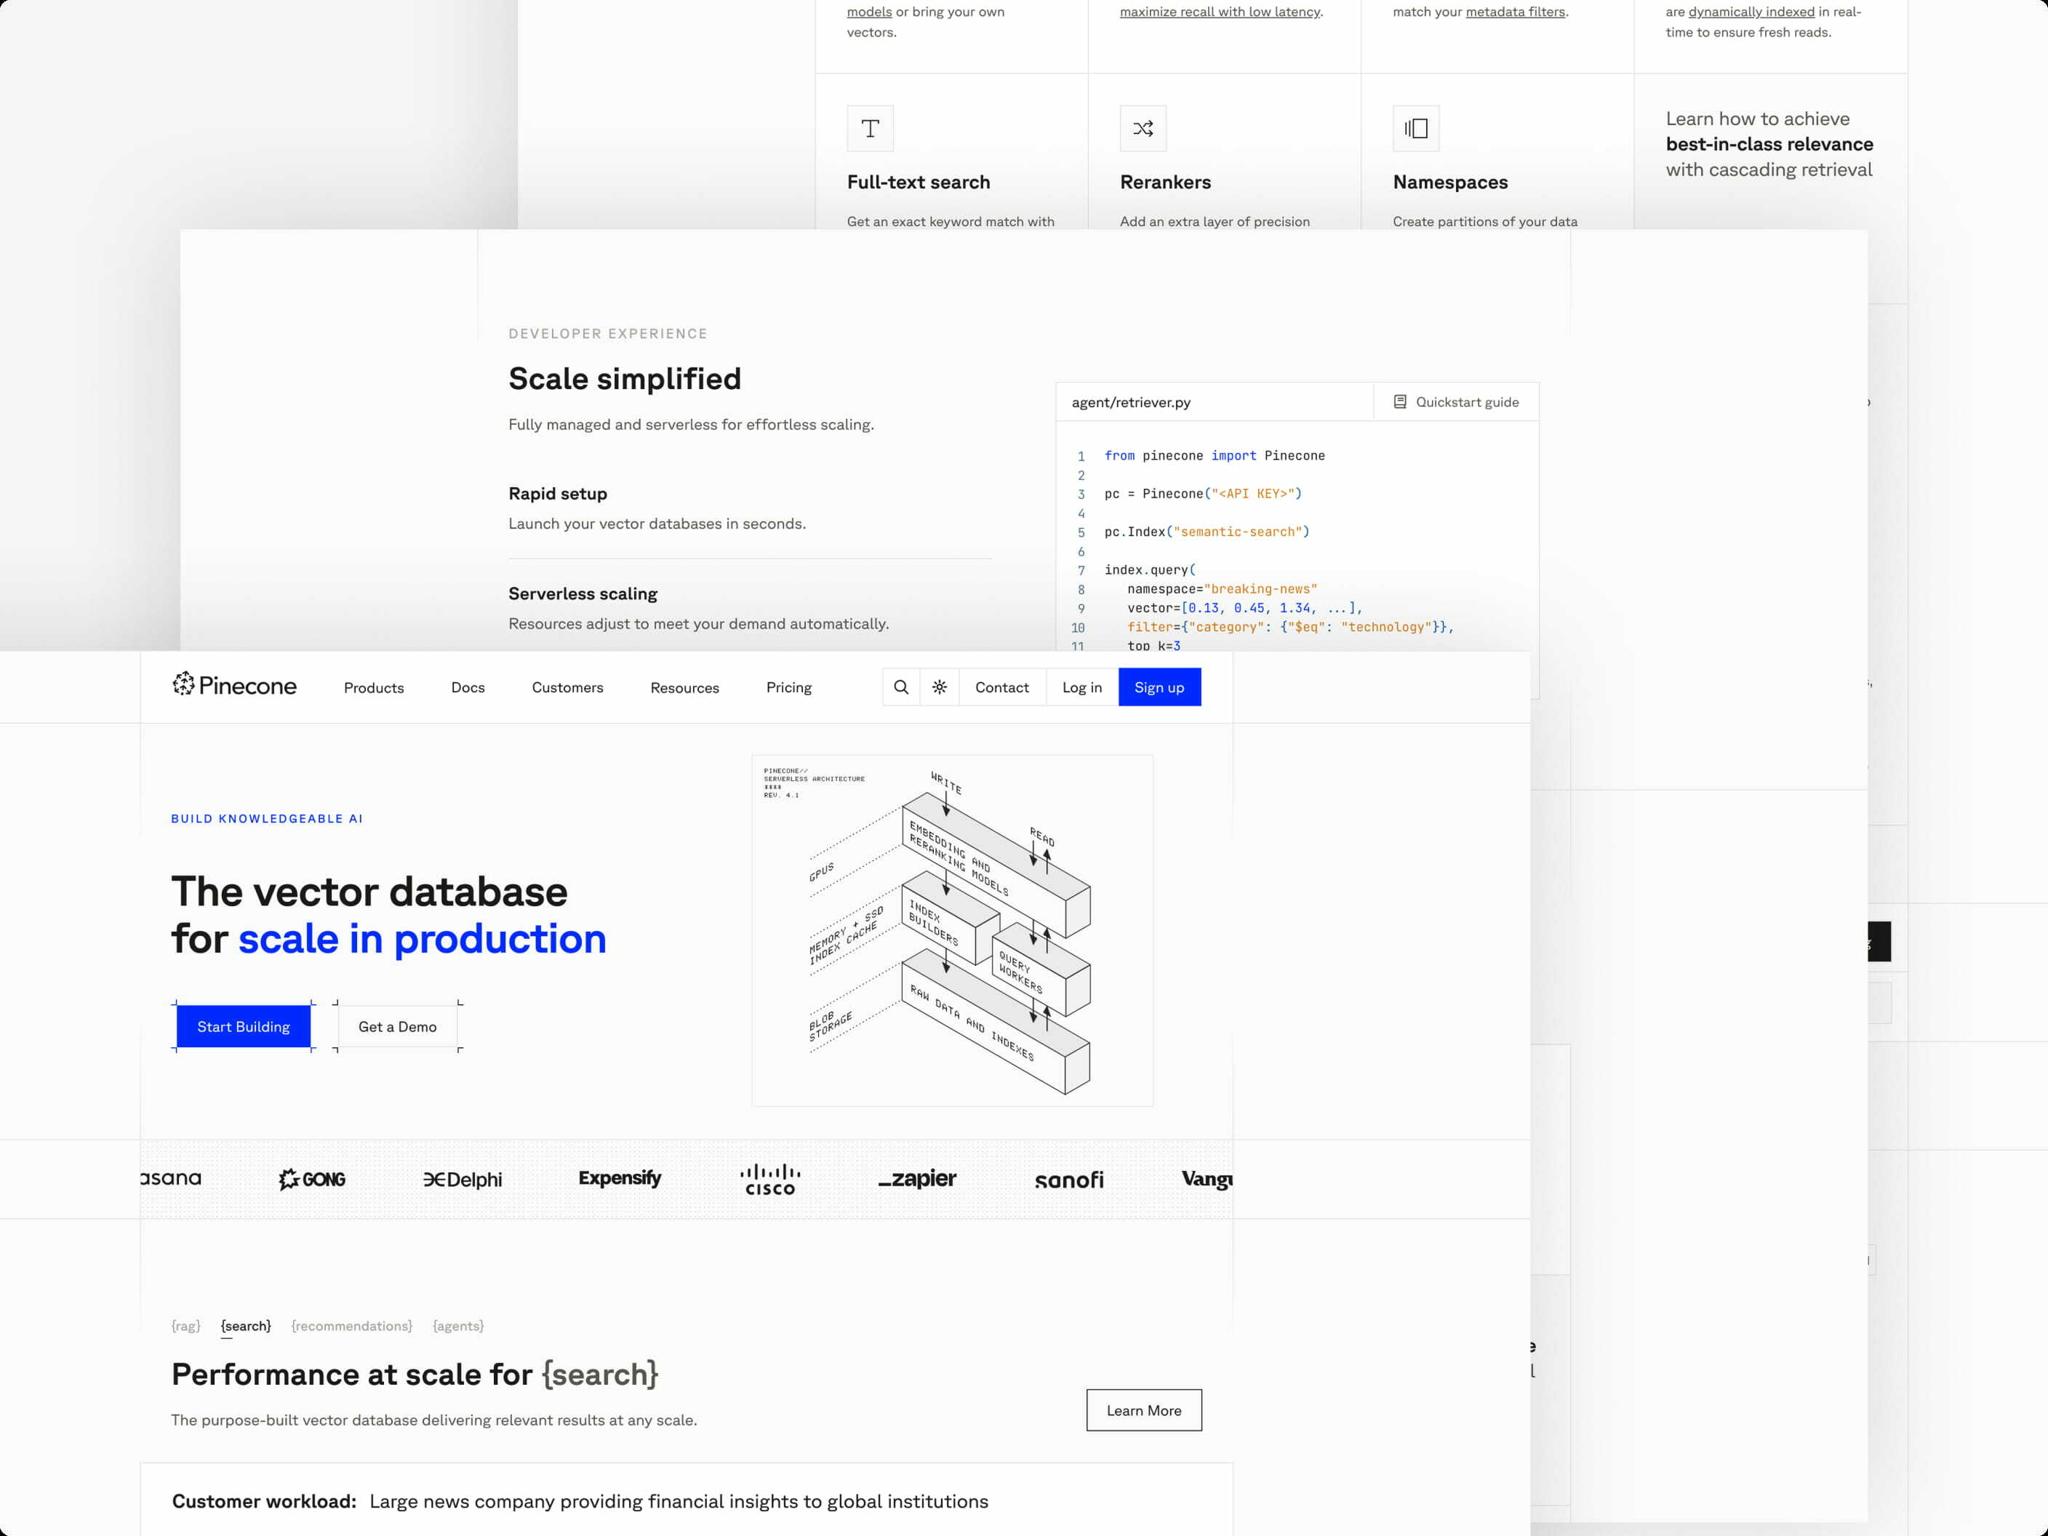Screen dimensions: 2048x1536
Task: Click the serverless architecture diagram
Action: pyautogui.click(x=952, y=930)
